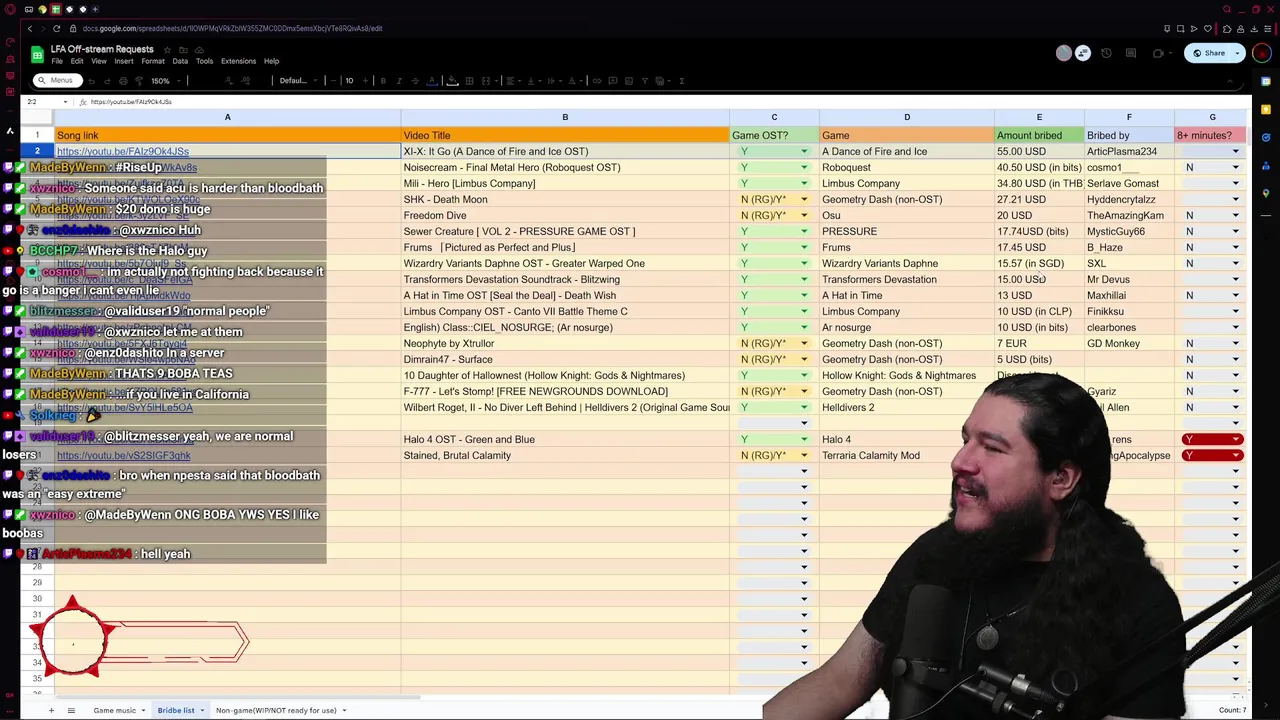Open the Fill color picker
This screenshot has width=1280, height=720.
452,81
